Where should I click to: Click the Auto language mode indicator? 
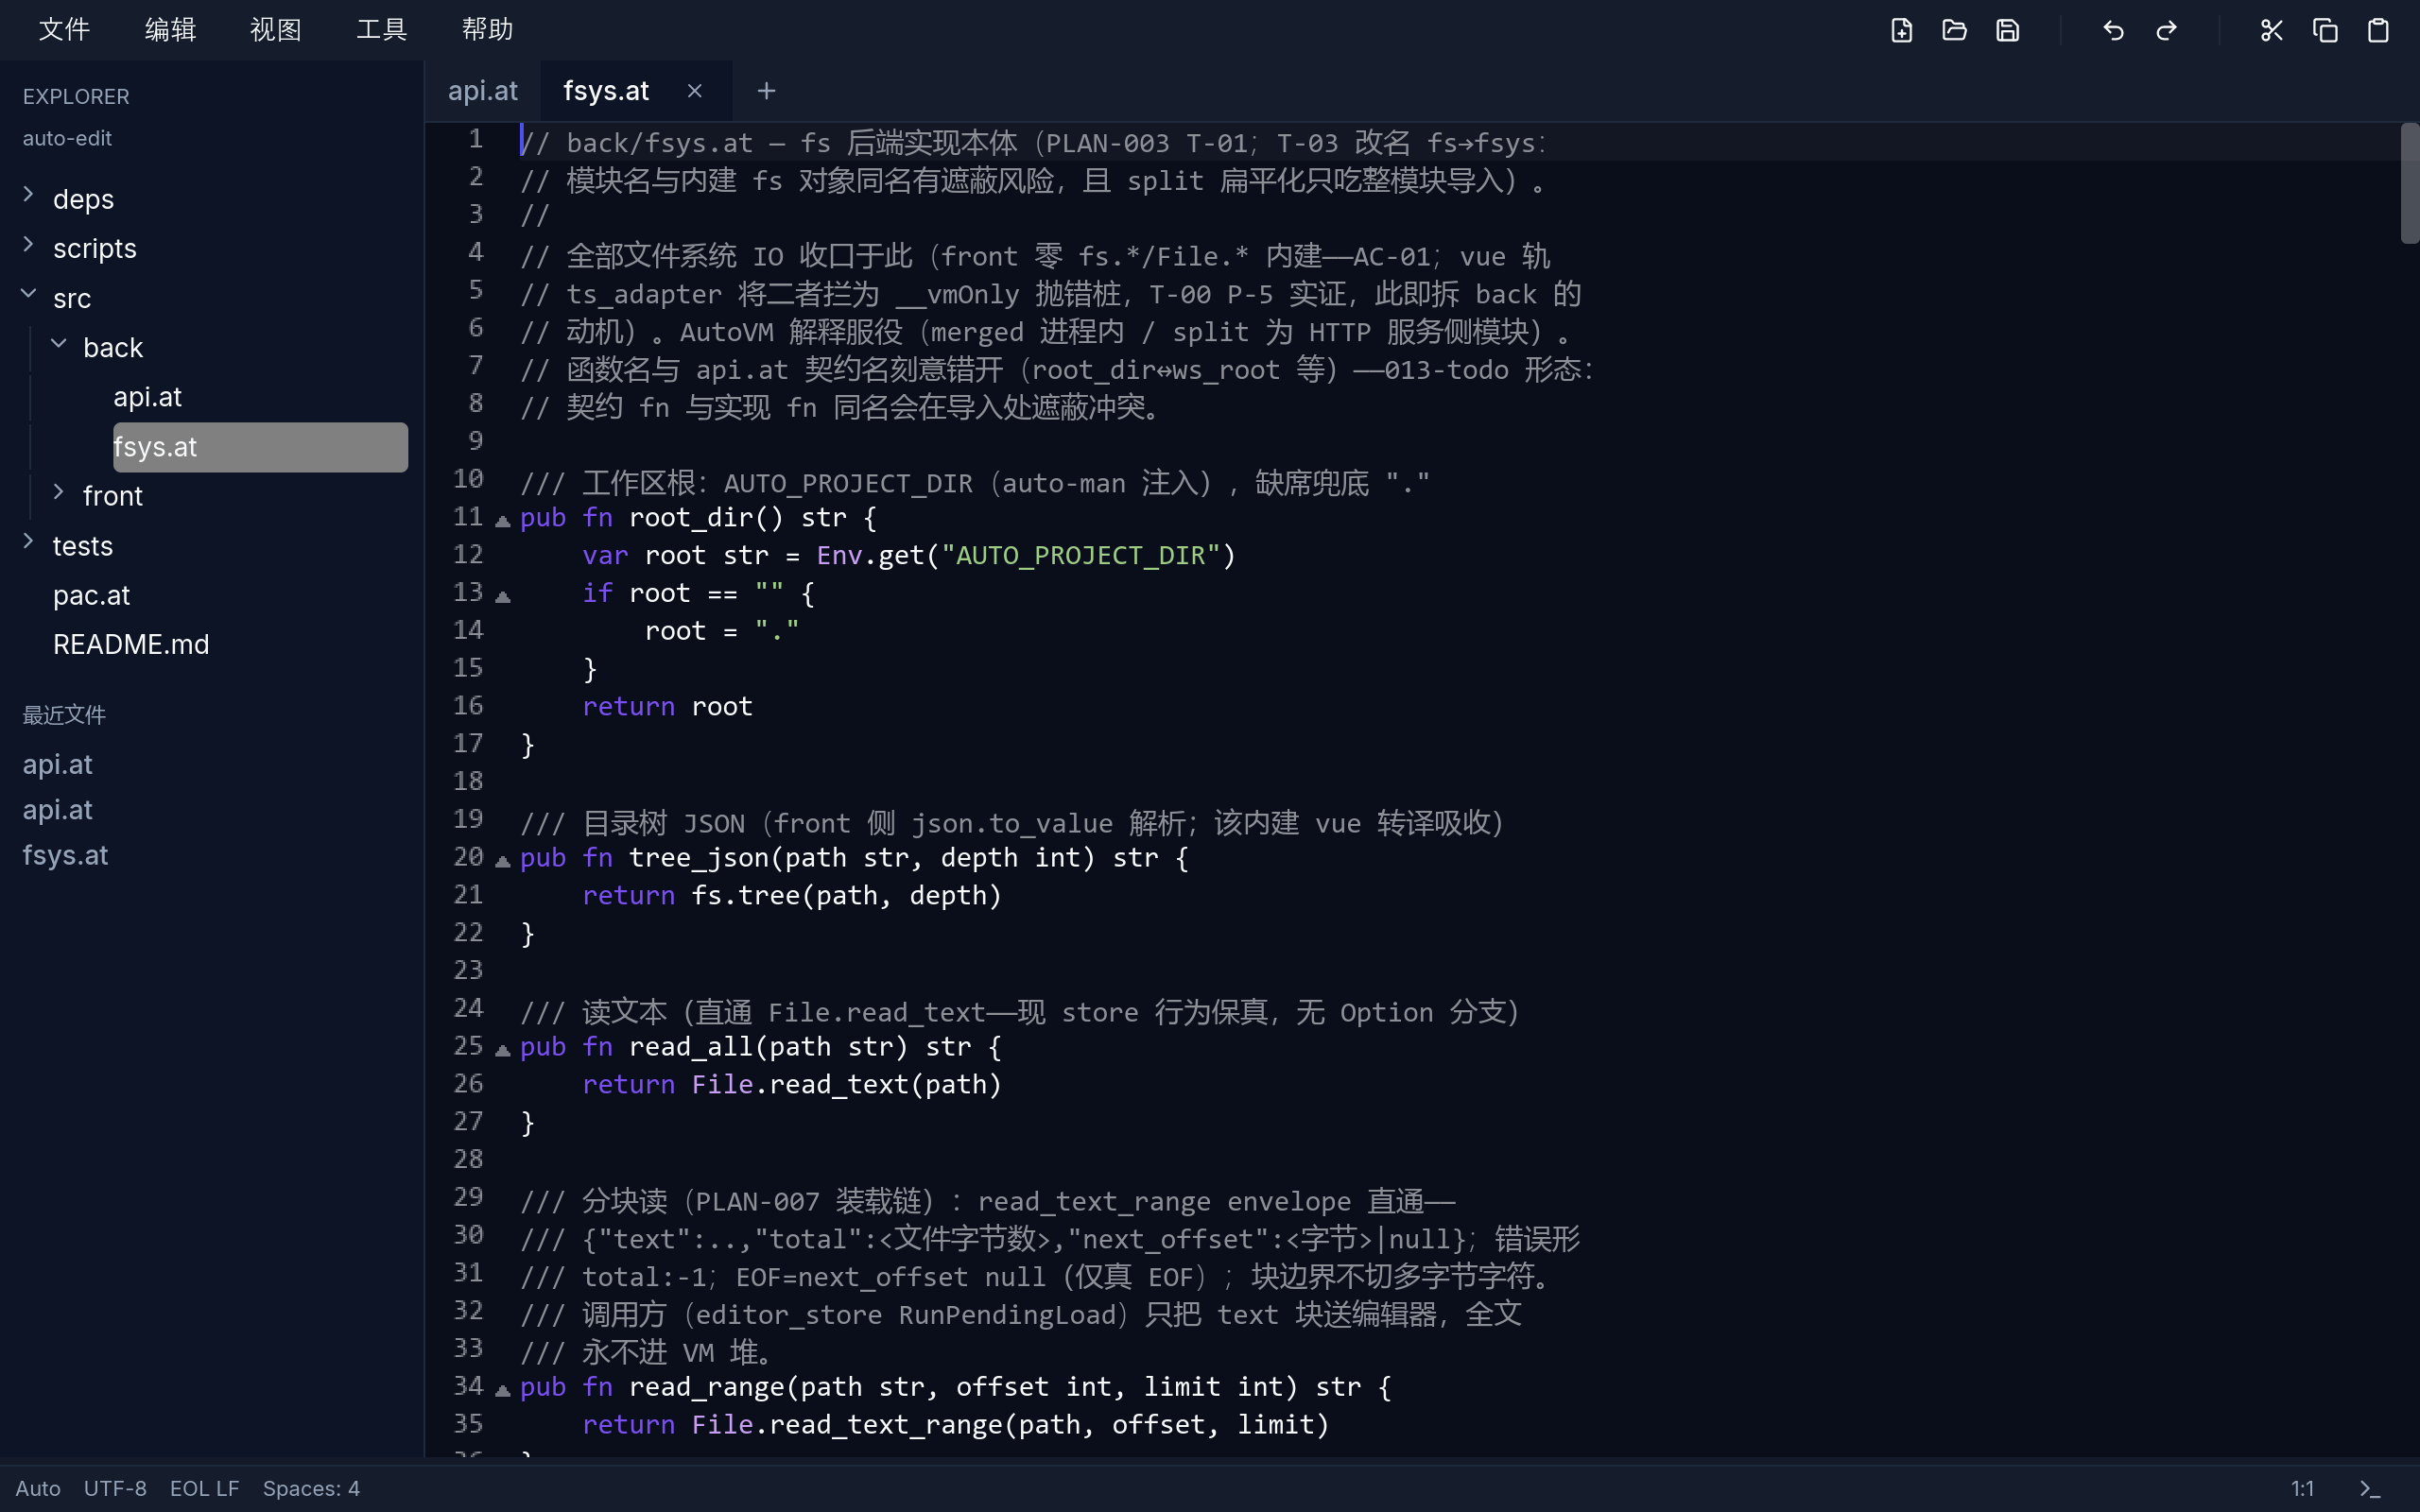[x=38, y=1488]
